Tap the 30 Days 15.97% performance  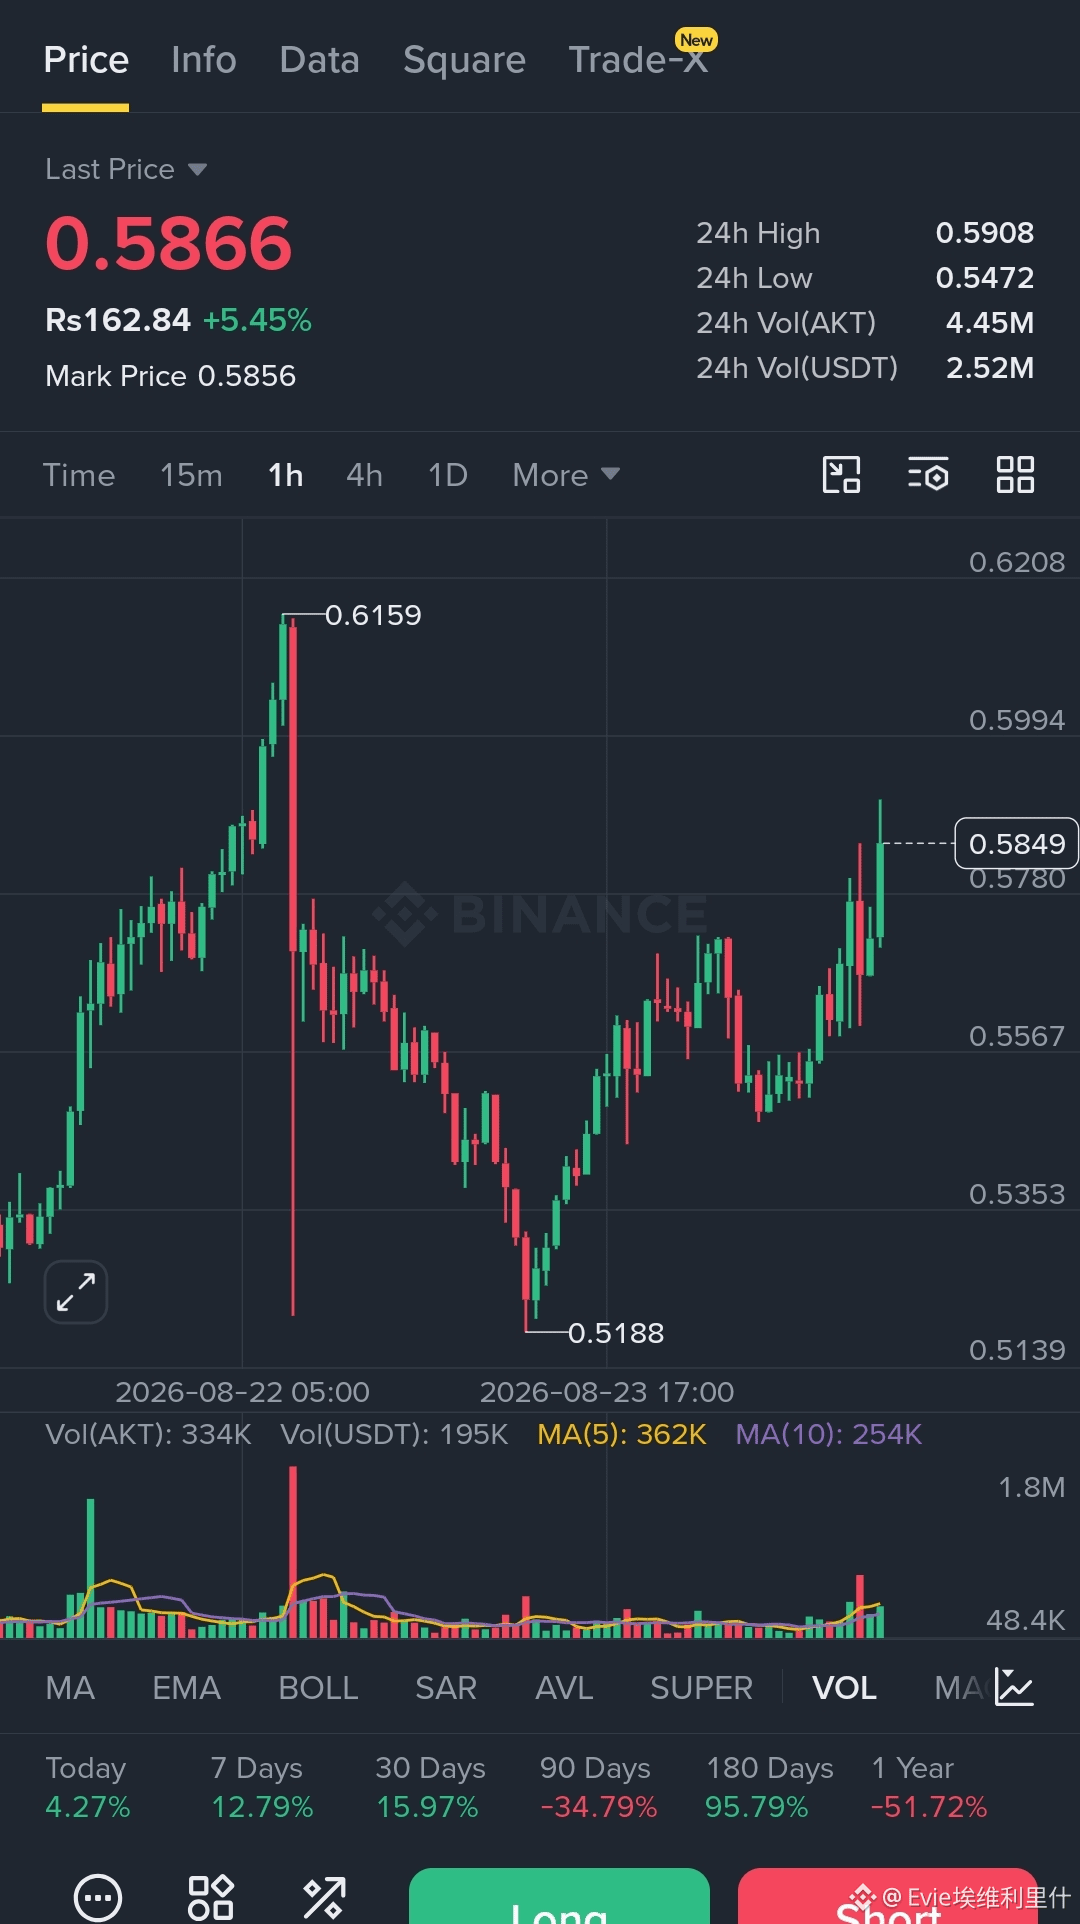point(430,1787)
